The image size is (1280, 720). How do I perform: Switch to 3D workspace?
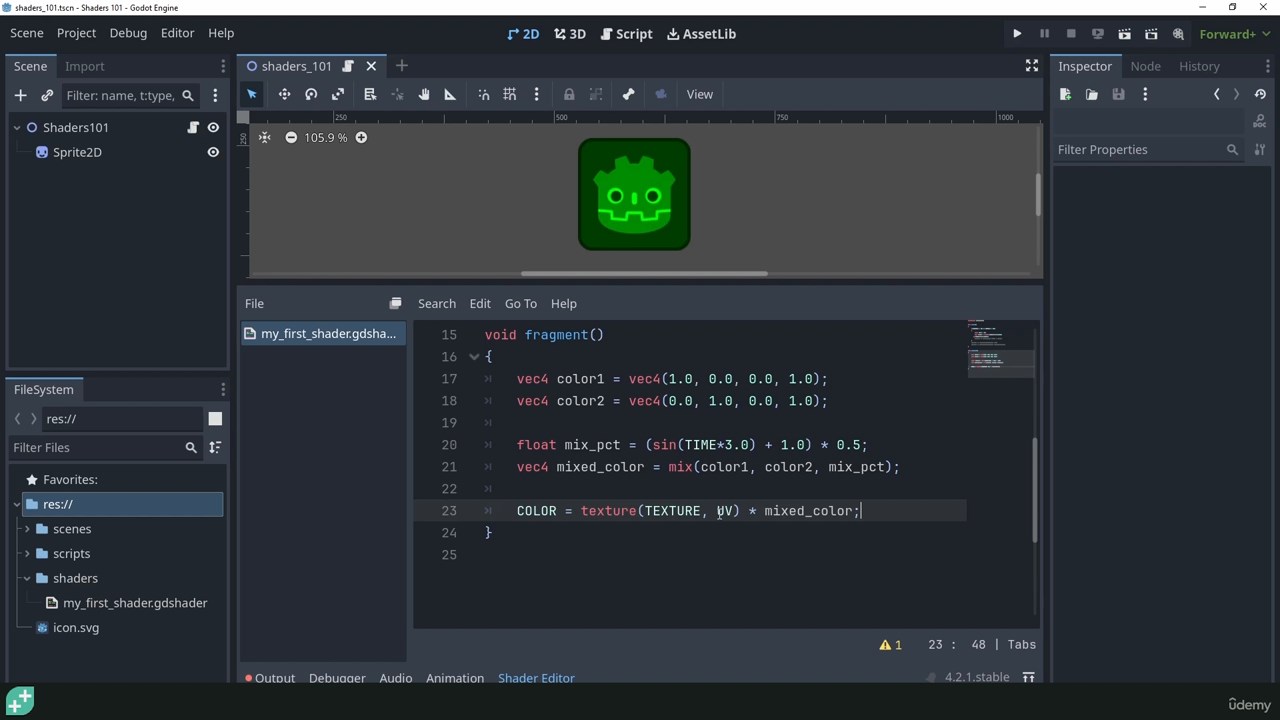click(570, 34)
